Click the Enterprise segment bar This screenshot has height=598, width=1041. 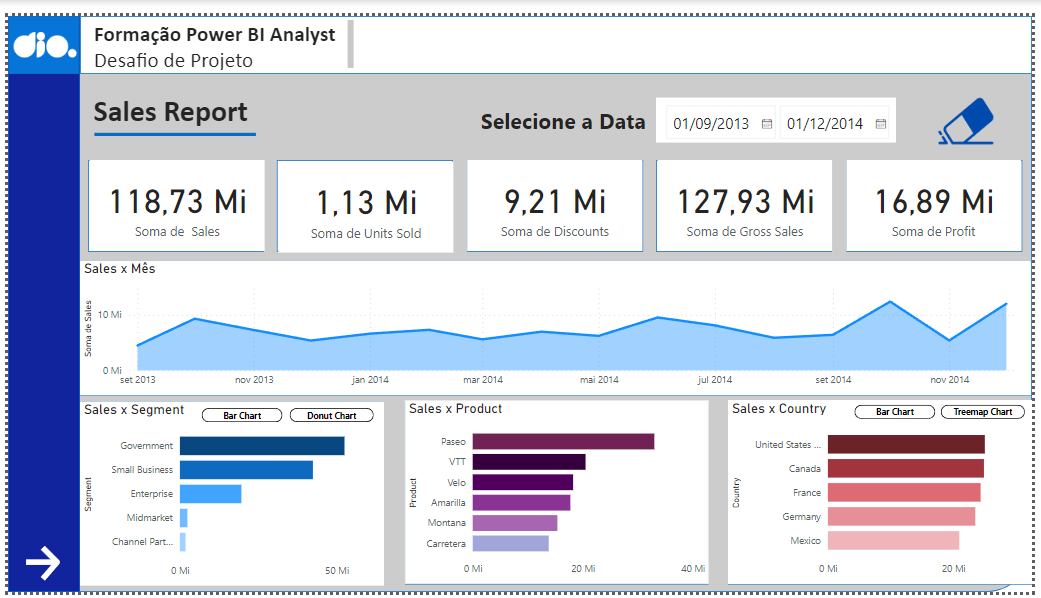pyautogui.click(x=210, y=494)
